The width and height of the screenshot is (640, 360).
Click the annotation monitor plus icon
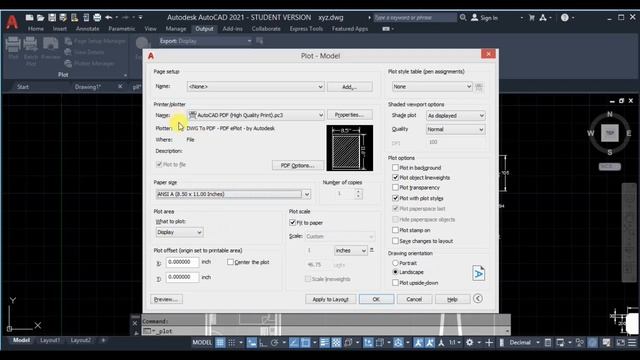[489, 343]
